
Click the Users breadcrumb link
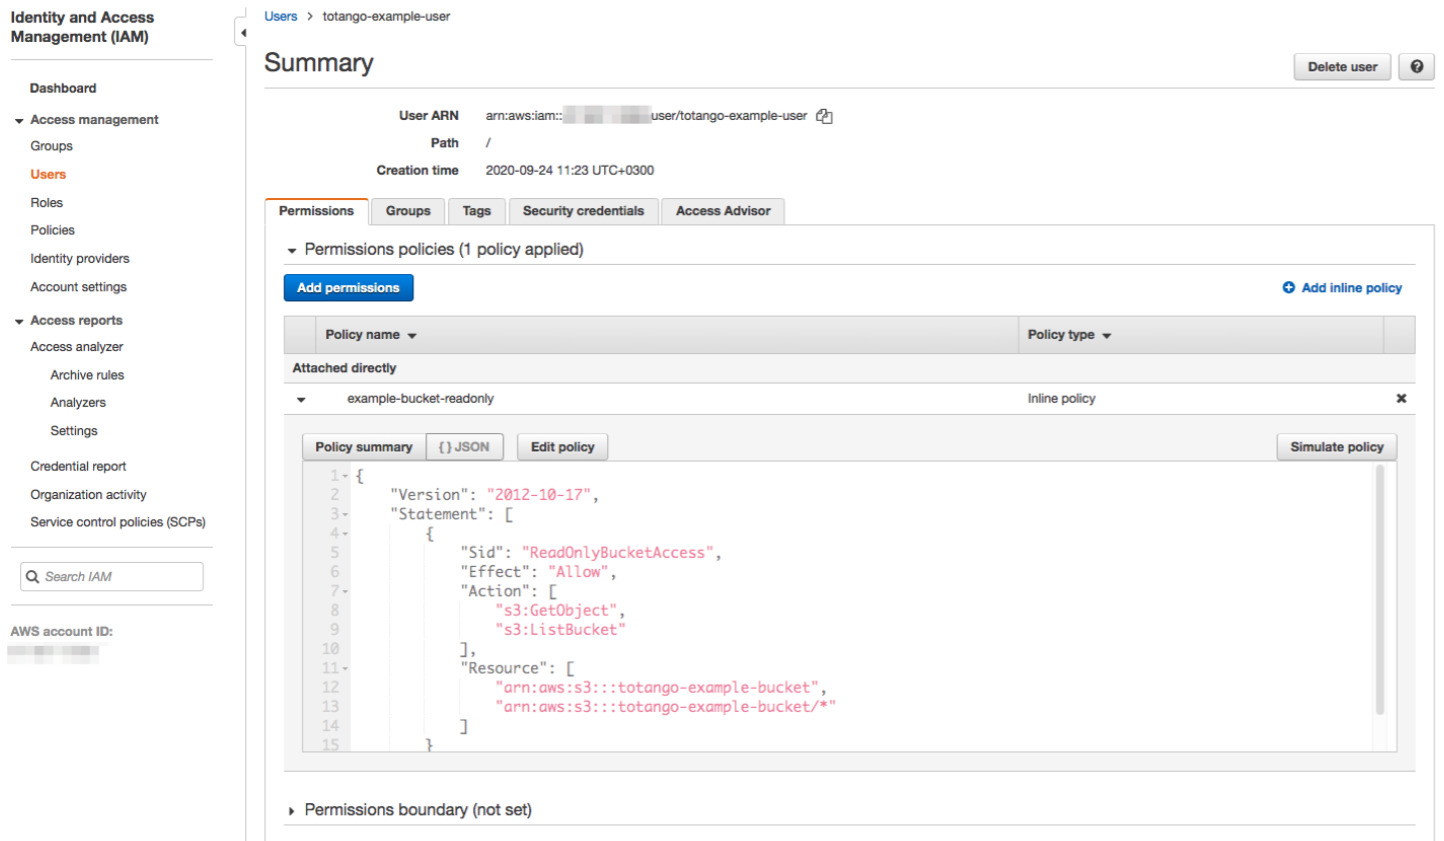click(280, 16)
